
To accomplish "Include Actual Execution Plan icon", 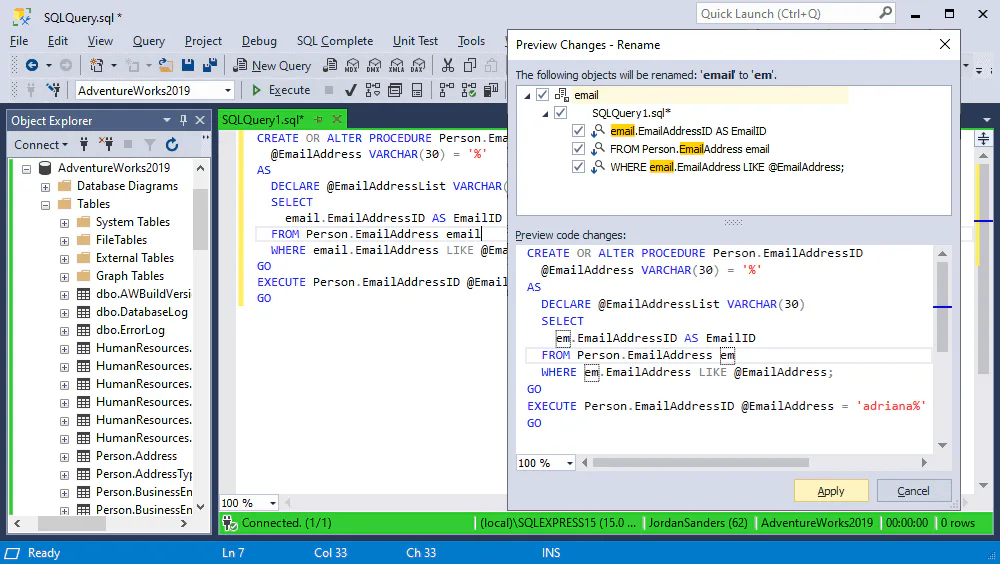I will (446, 90).
